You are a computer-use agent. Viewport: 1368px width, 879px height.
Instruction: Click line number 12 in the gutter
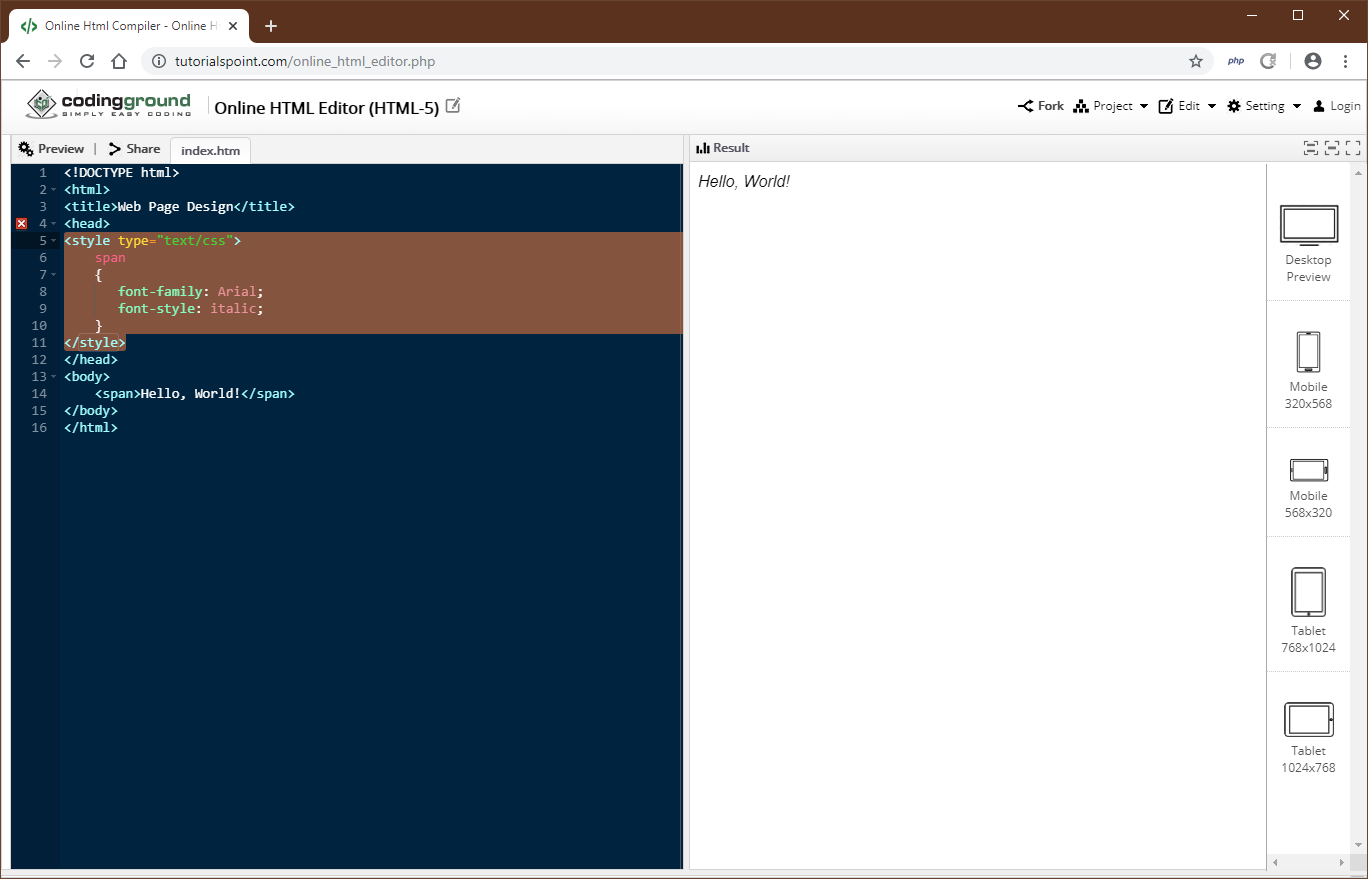tap(39, 360)
